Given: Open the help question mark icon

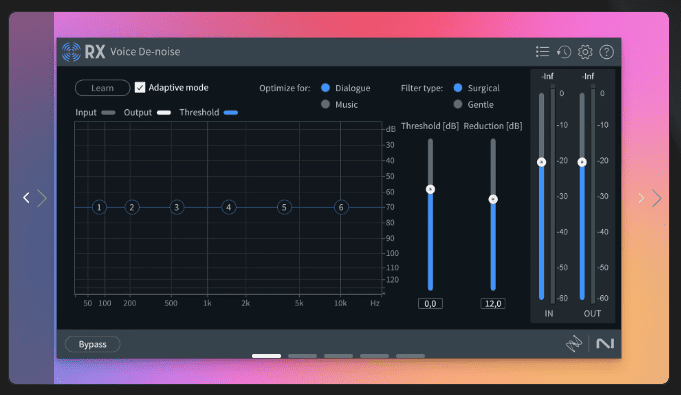Looking at the screenshot, I should pos(606,52).
